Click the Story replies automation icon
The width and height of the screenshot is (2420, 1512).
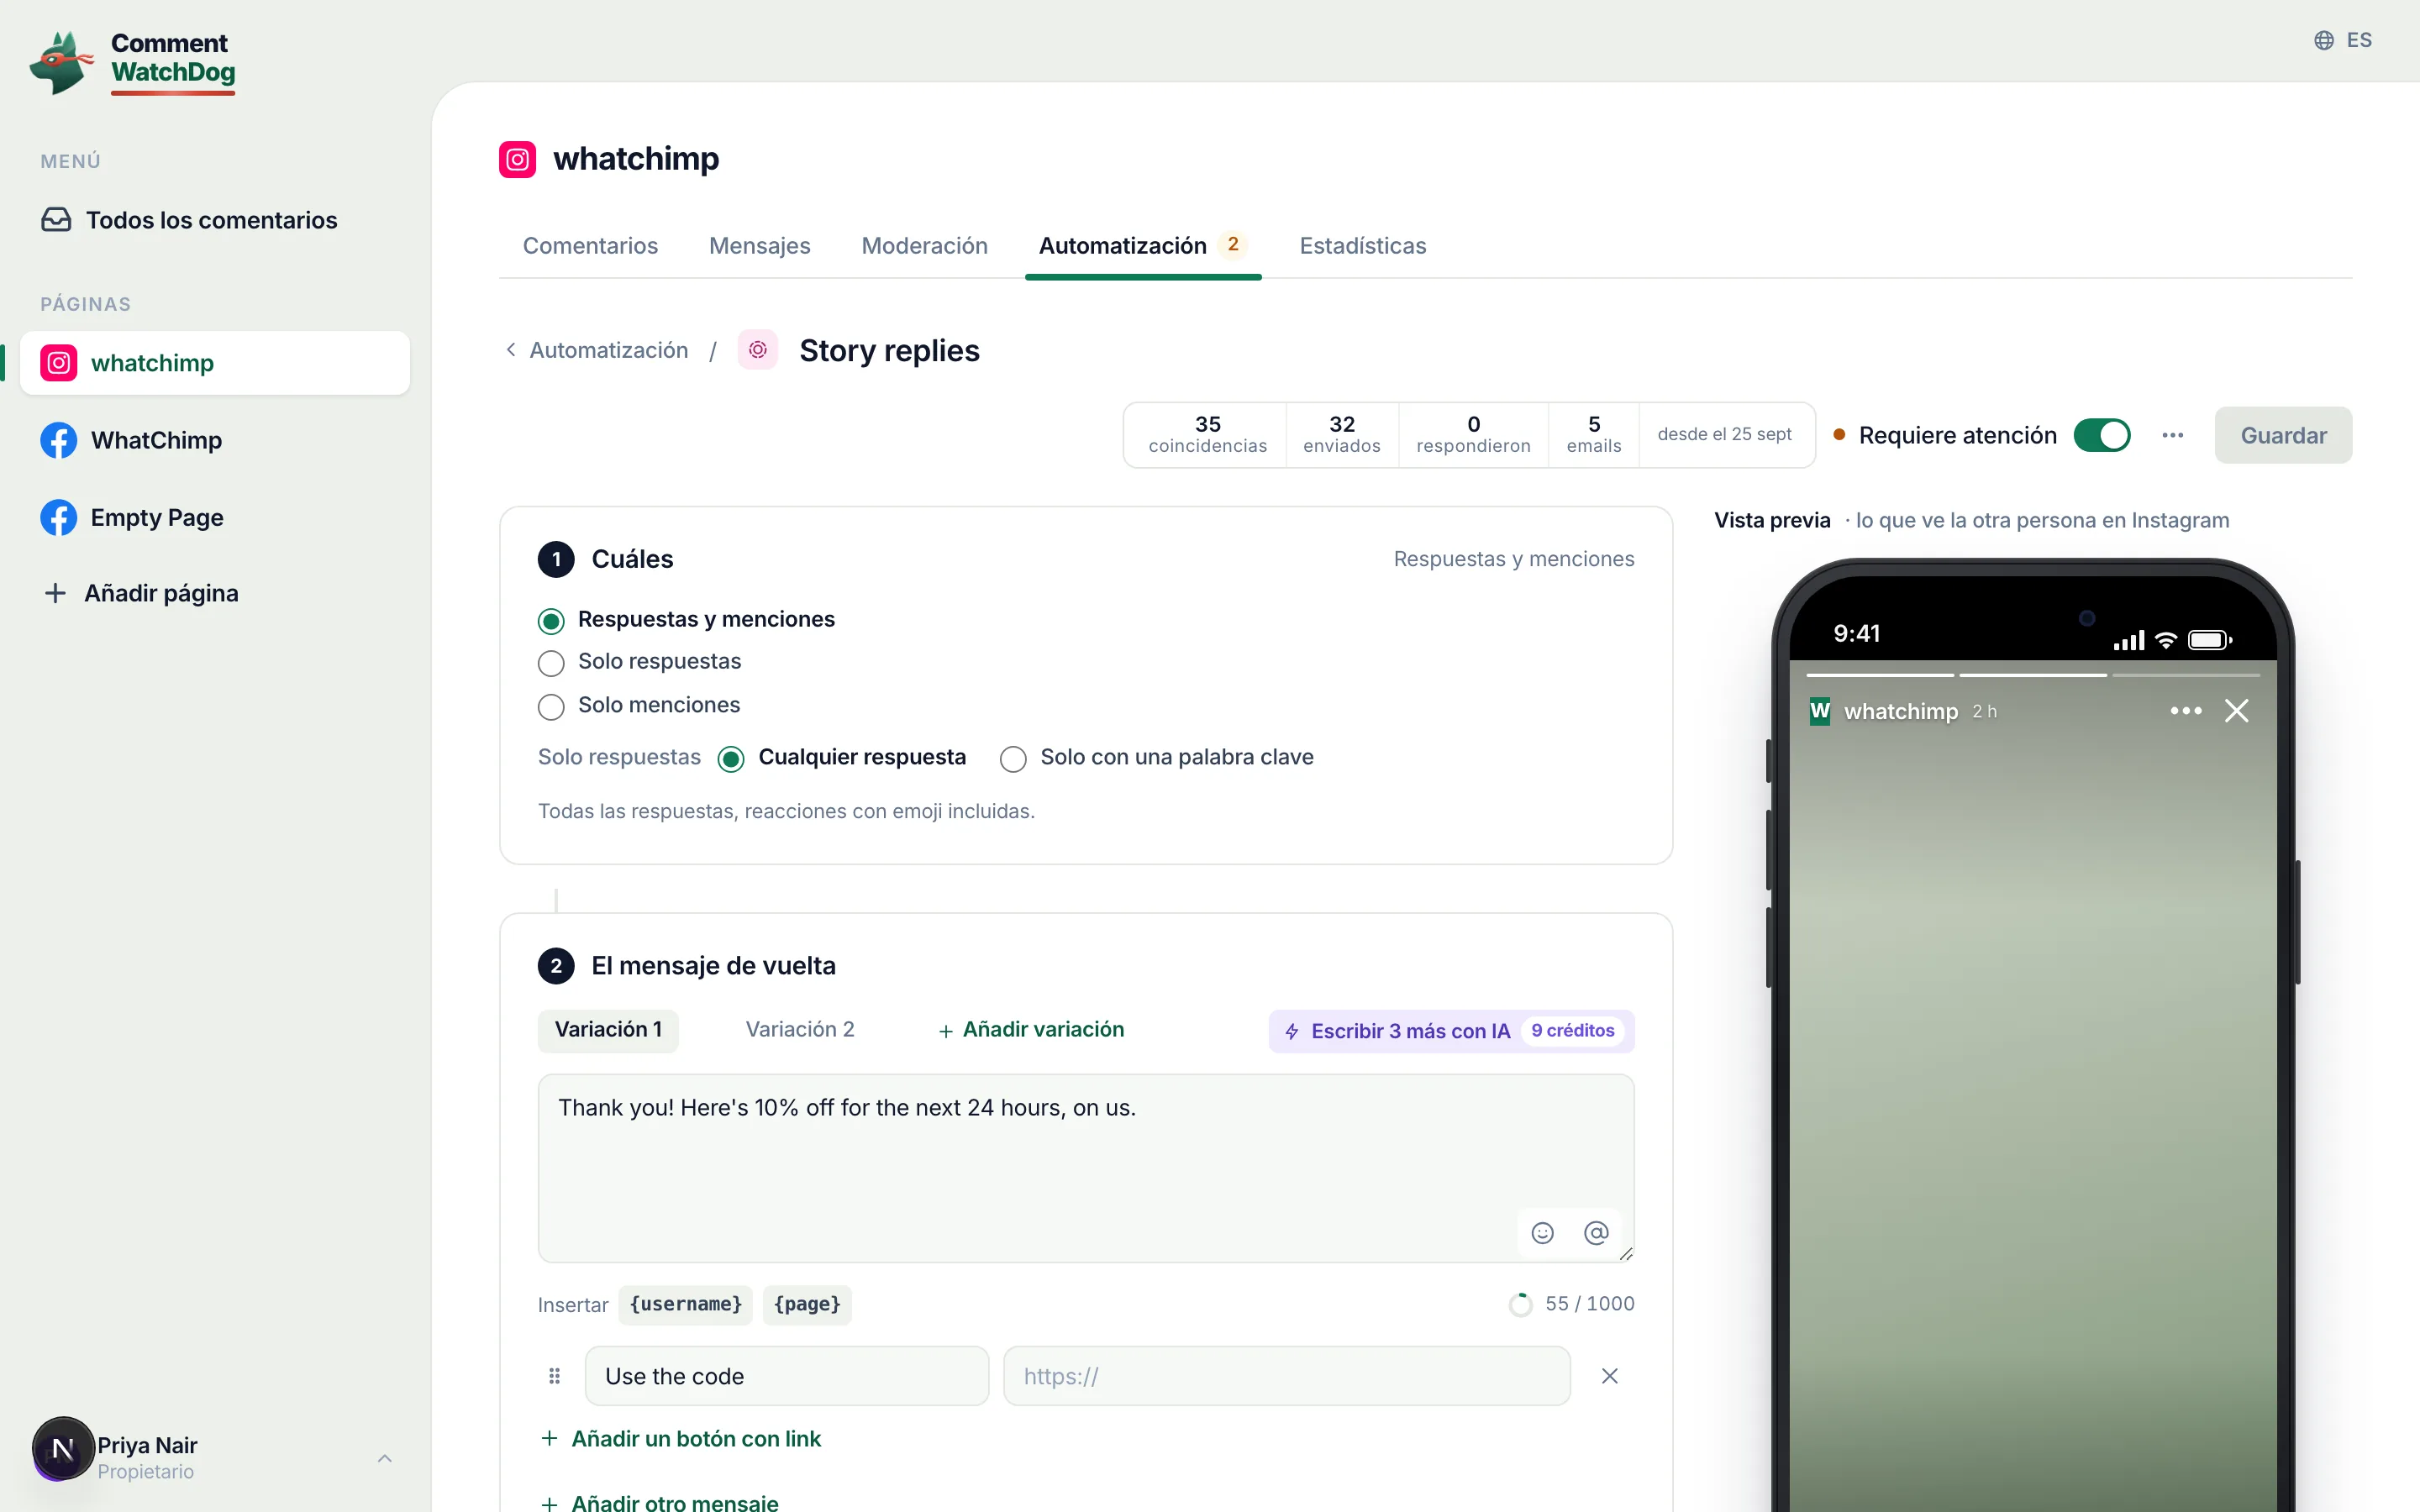pos(758,350)
